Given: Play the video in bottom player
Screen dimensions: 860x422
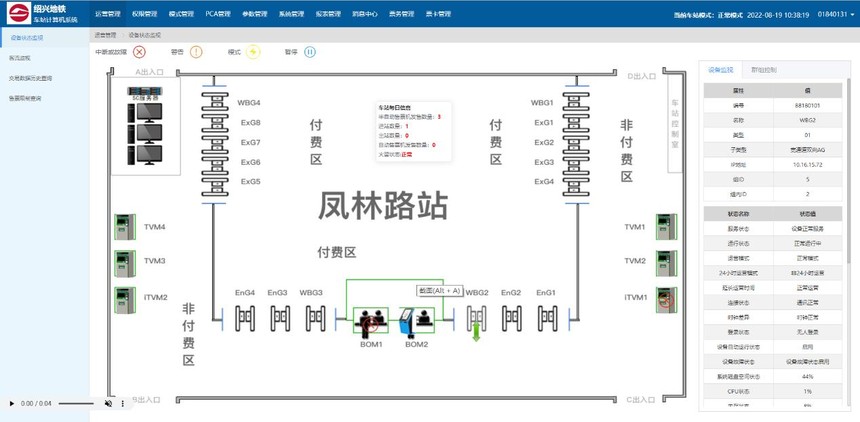Looking at the screenshot, I should coord(12,404).
